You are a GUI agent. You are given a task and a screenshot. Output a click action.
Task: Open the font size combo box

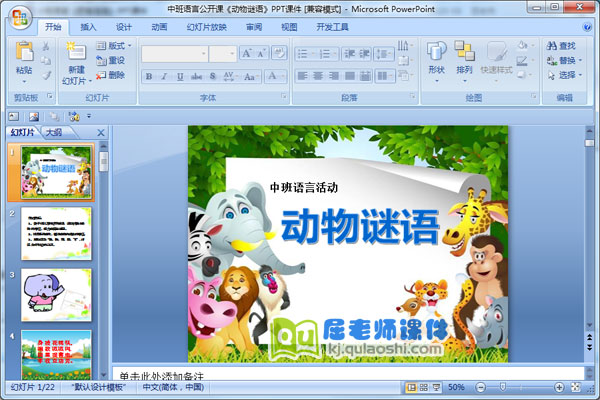[x=223, y=54]
